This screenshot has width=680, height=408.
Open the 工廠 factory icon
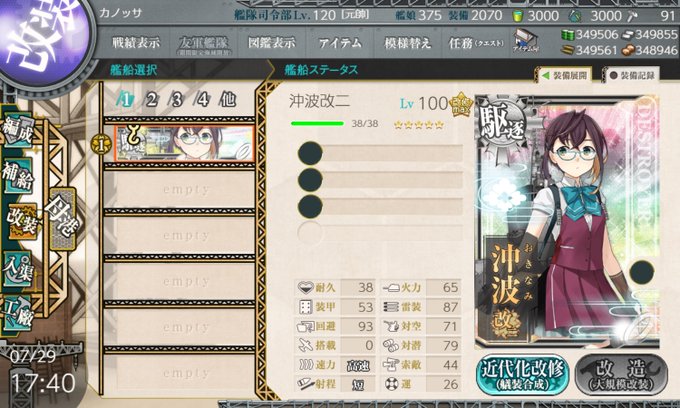tap(17, 313)
